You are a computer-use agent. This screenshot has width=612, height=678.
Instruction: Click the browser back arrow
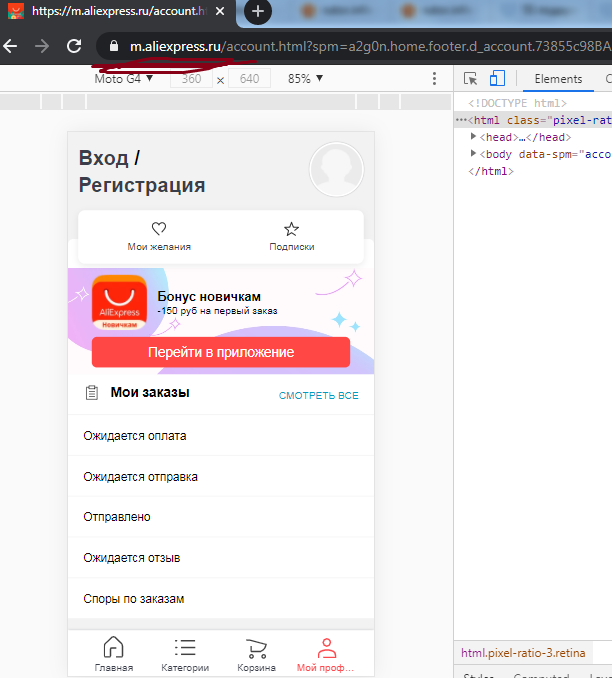pos(10,46)
